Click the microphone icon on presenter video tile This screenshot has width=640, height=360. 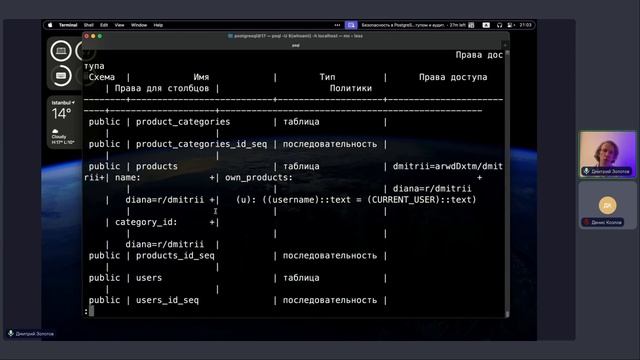point(587,171)
